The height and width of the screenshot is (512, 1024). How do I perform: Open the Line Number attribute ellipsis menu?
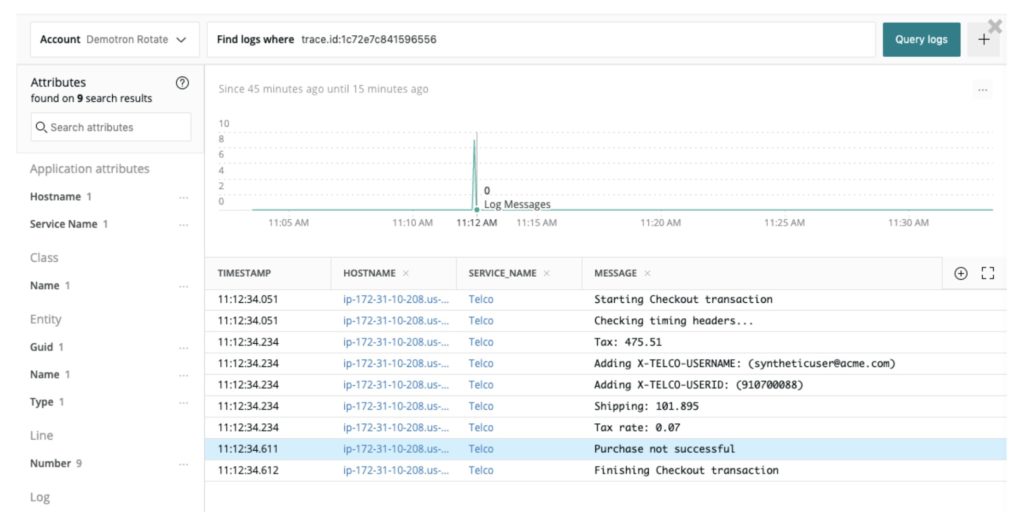pos(184,464)
